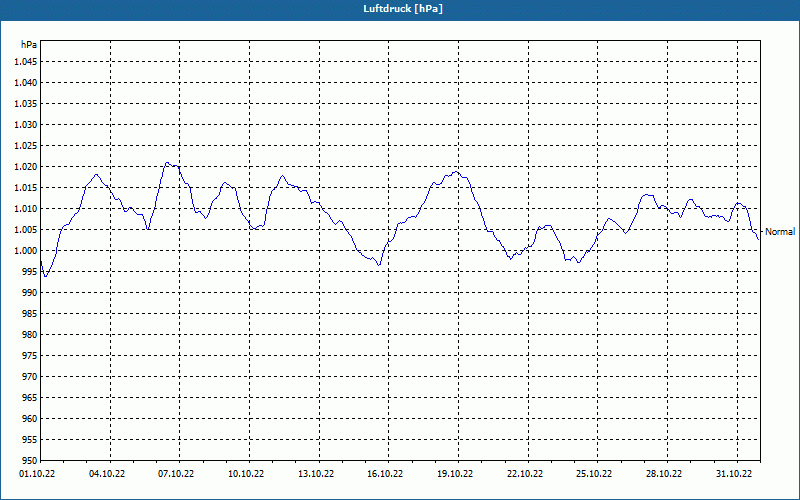Click the 07.10.22 date label
This screenshot has width=800, height=500.
tap(176, 474)
